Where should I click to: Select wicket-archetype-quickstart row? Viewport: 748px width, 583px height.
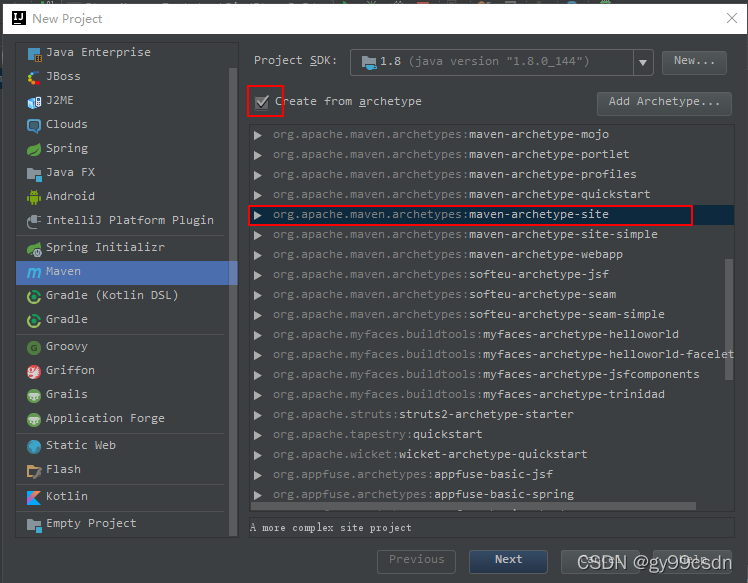click(x=491, y=455)
